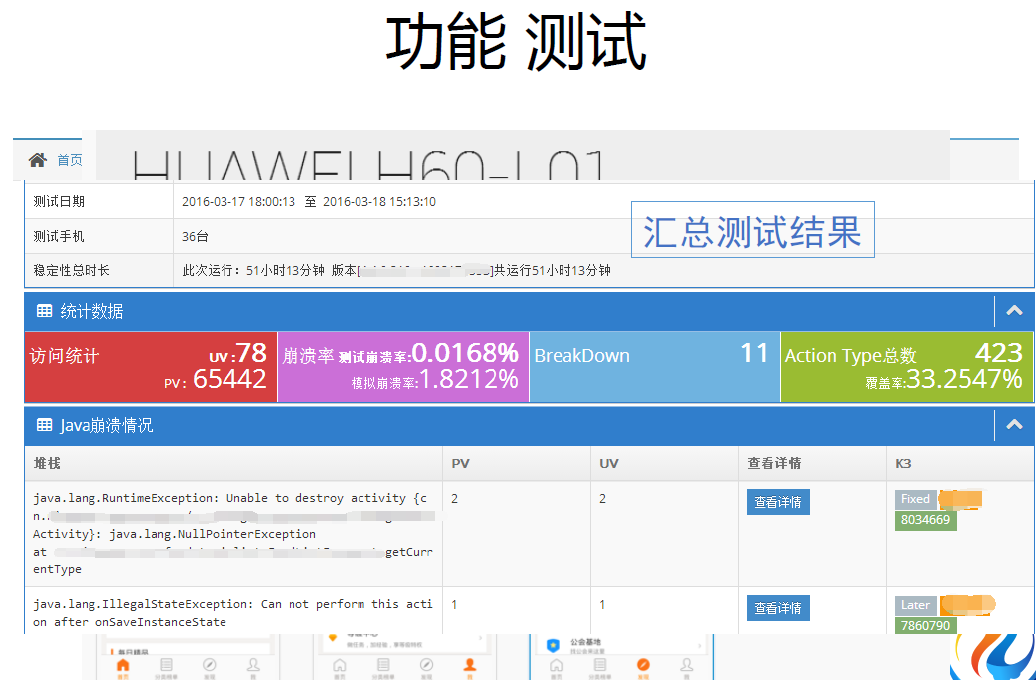This screenshot has height=680, width=1036.
Task: Click the 测试手机 row label
Action: [x=59, y=236]
